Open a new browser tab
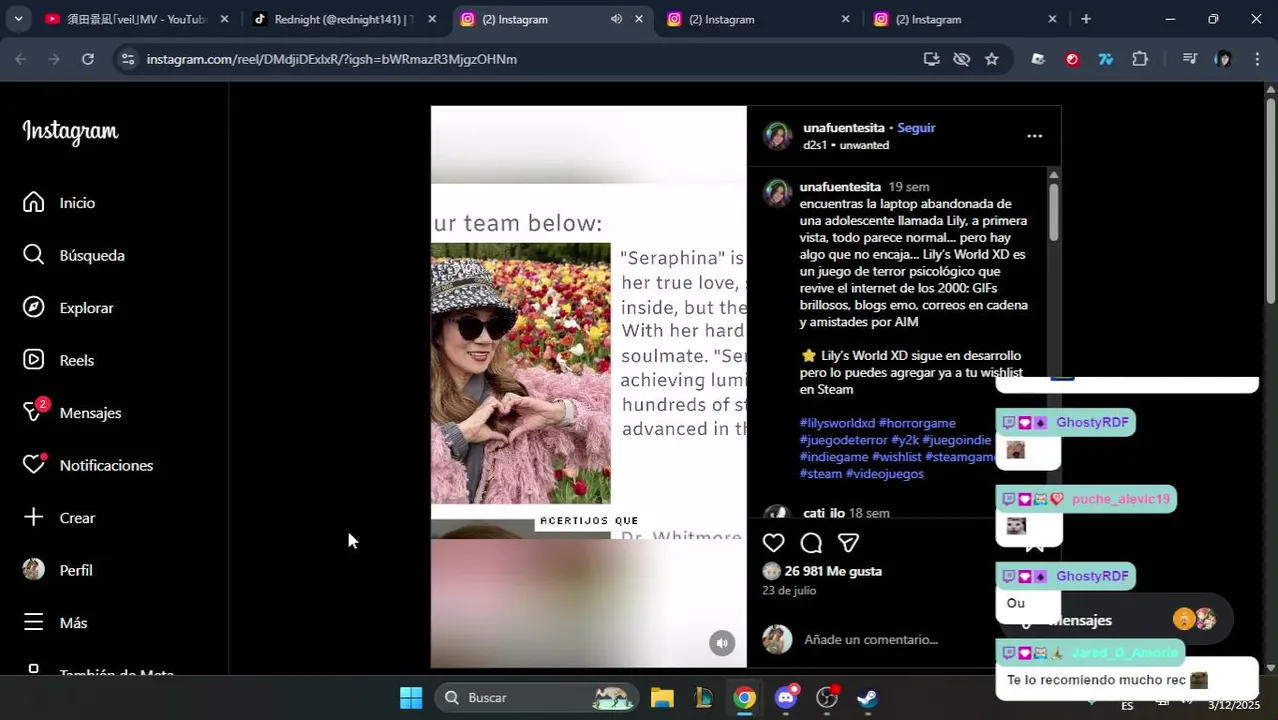1278x720 pixels. point(1086,19)
